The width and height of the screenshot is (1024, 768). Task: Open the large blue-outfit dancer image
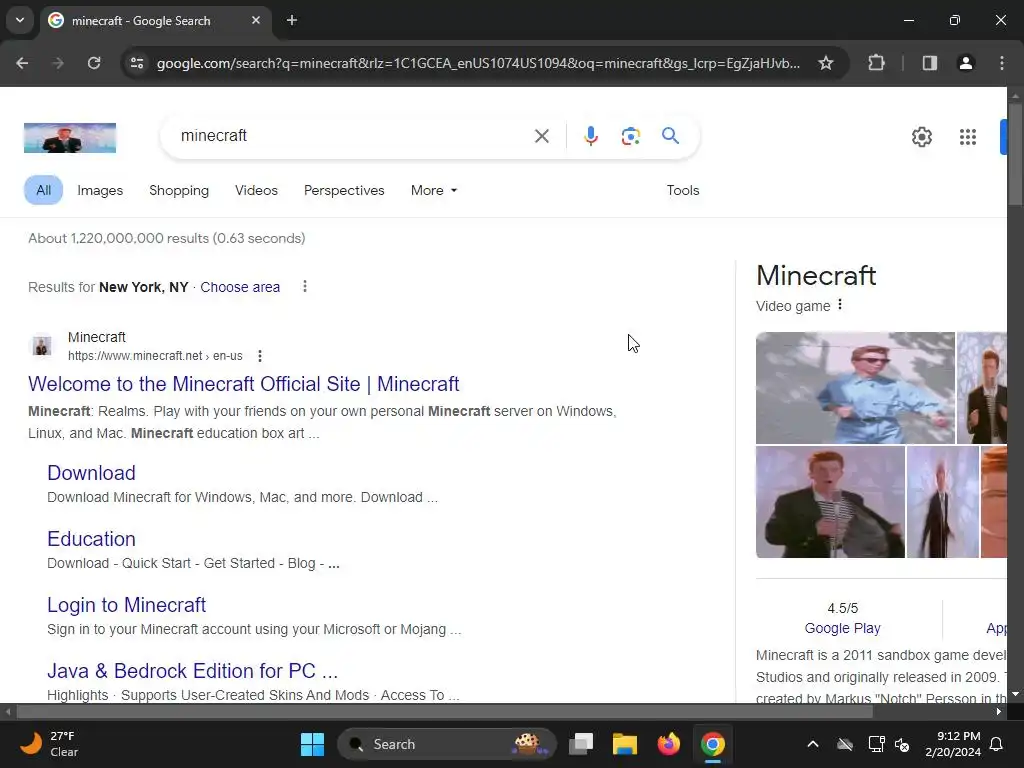[x=855, y=388]
